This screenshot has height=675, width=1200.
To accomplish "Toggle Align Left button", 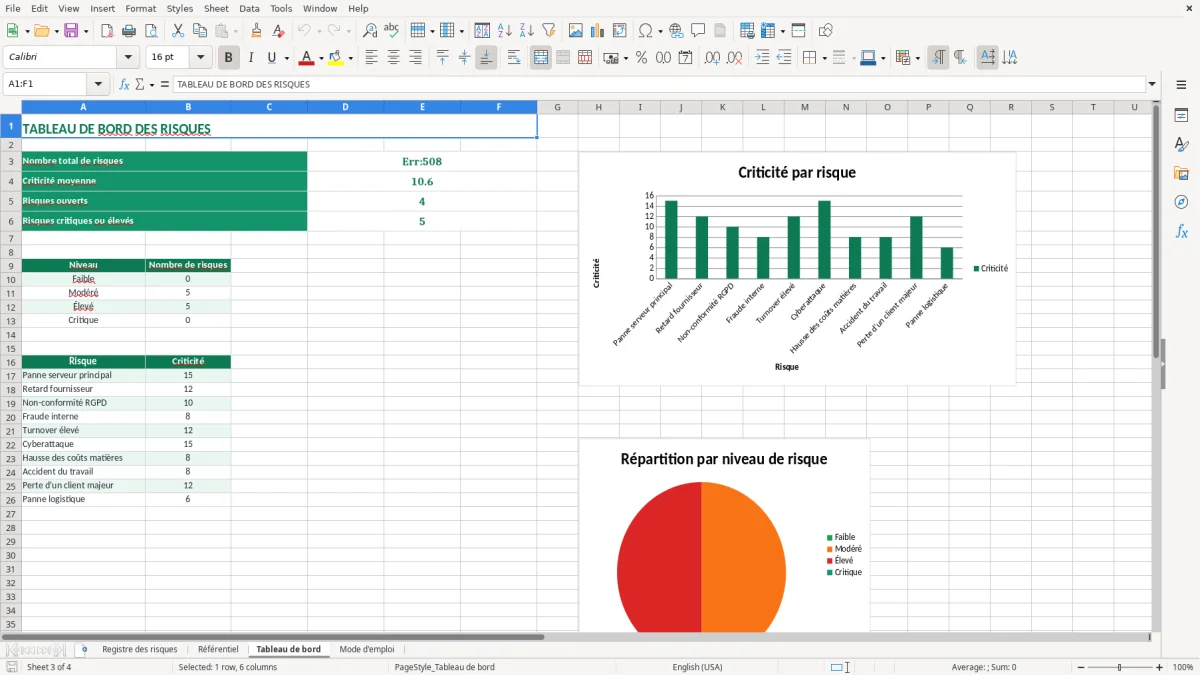I will tap(371, 58).
